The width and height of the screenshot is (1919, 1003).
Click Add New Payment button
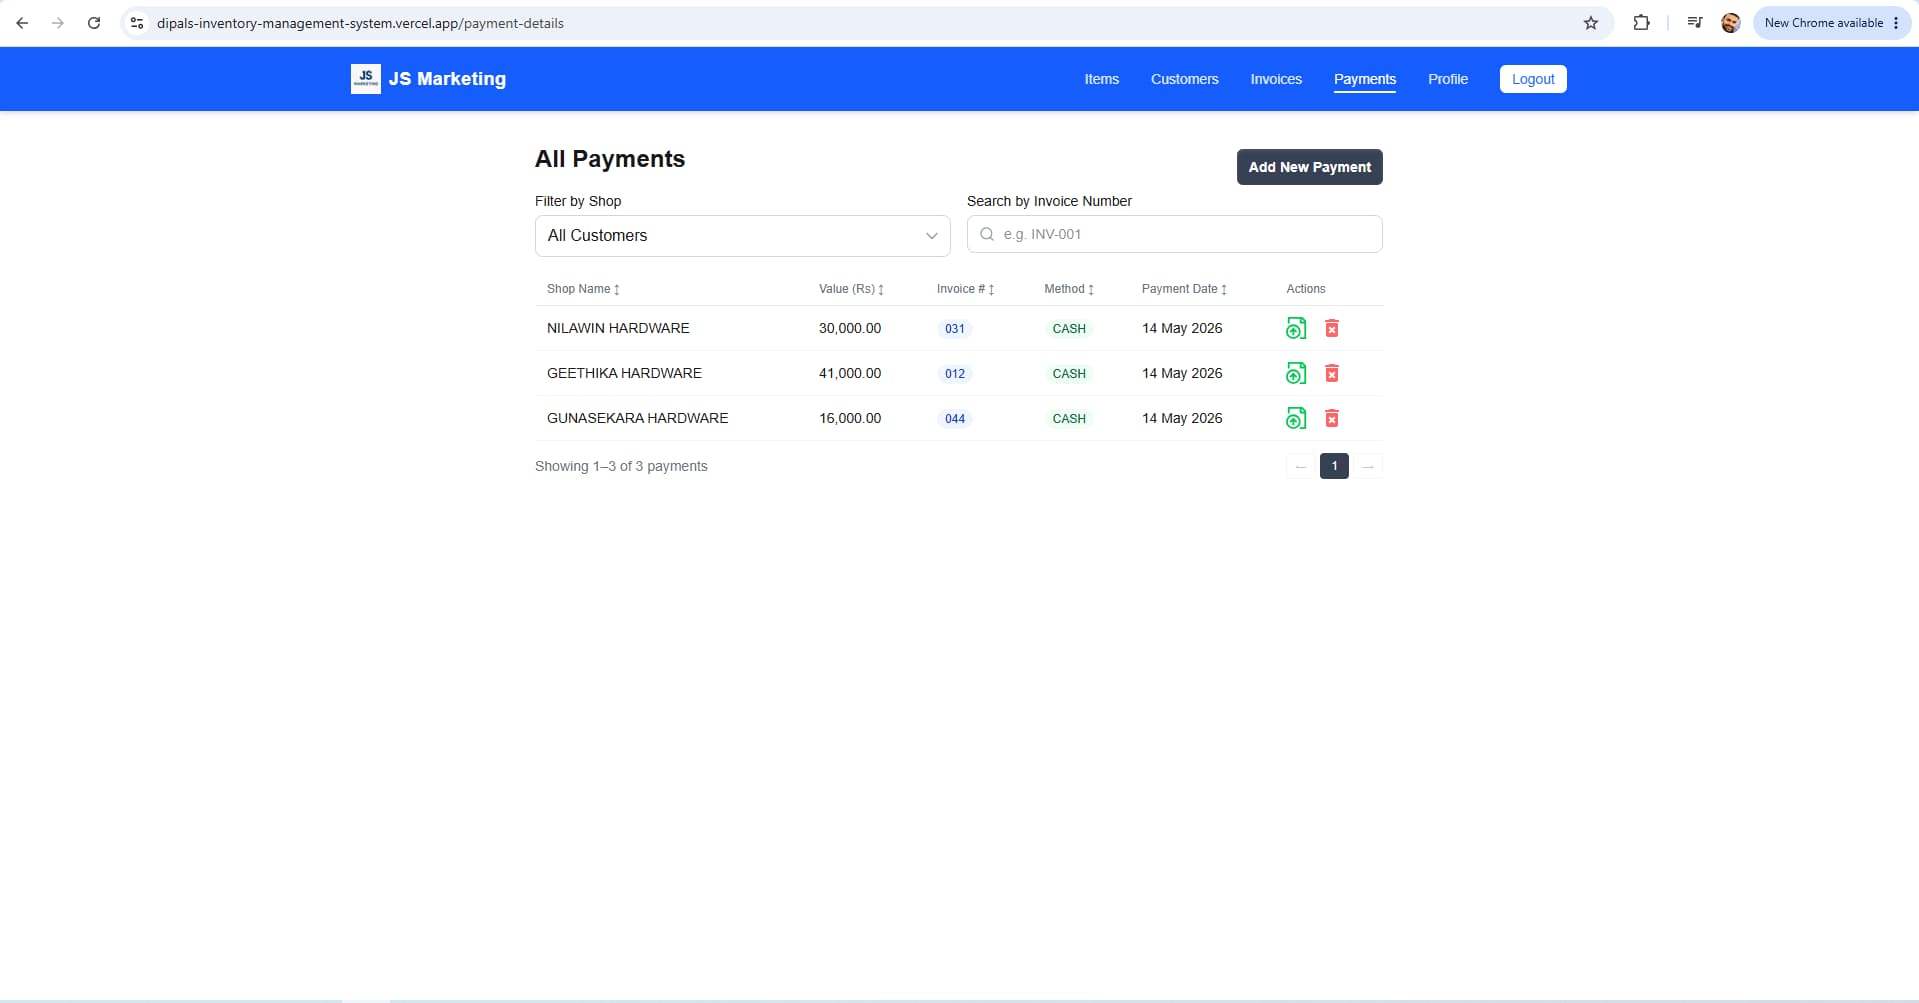click(x=1309, y=167)
